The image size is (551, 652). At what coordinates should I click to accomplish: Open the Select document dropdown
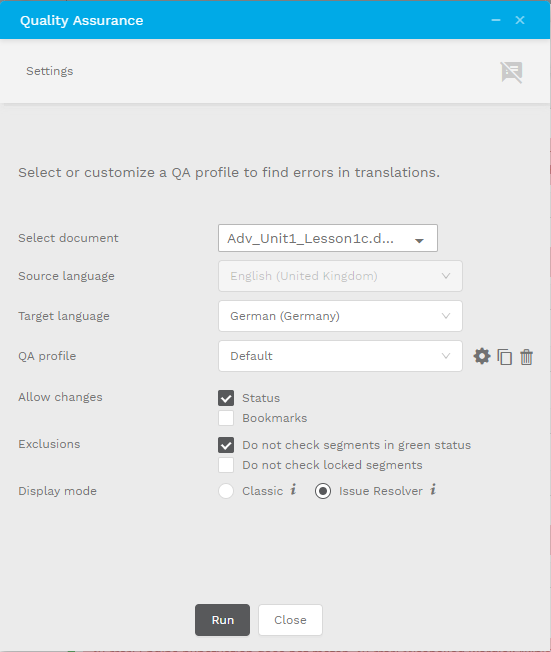328,238
